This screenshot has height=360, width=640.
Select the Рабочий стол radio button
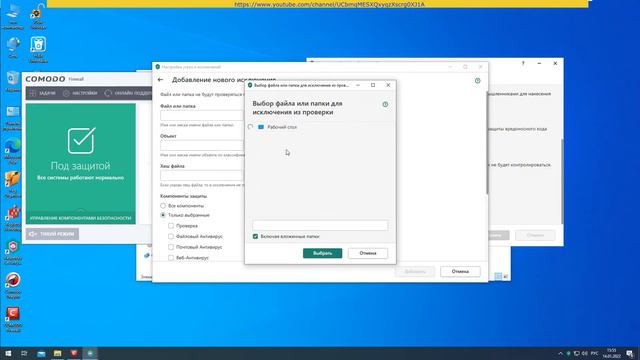pyautogui.click(x=250, y=127)
